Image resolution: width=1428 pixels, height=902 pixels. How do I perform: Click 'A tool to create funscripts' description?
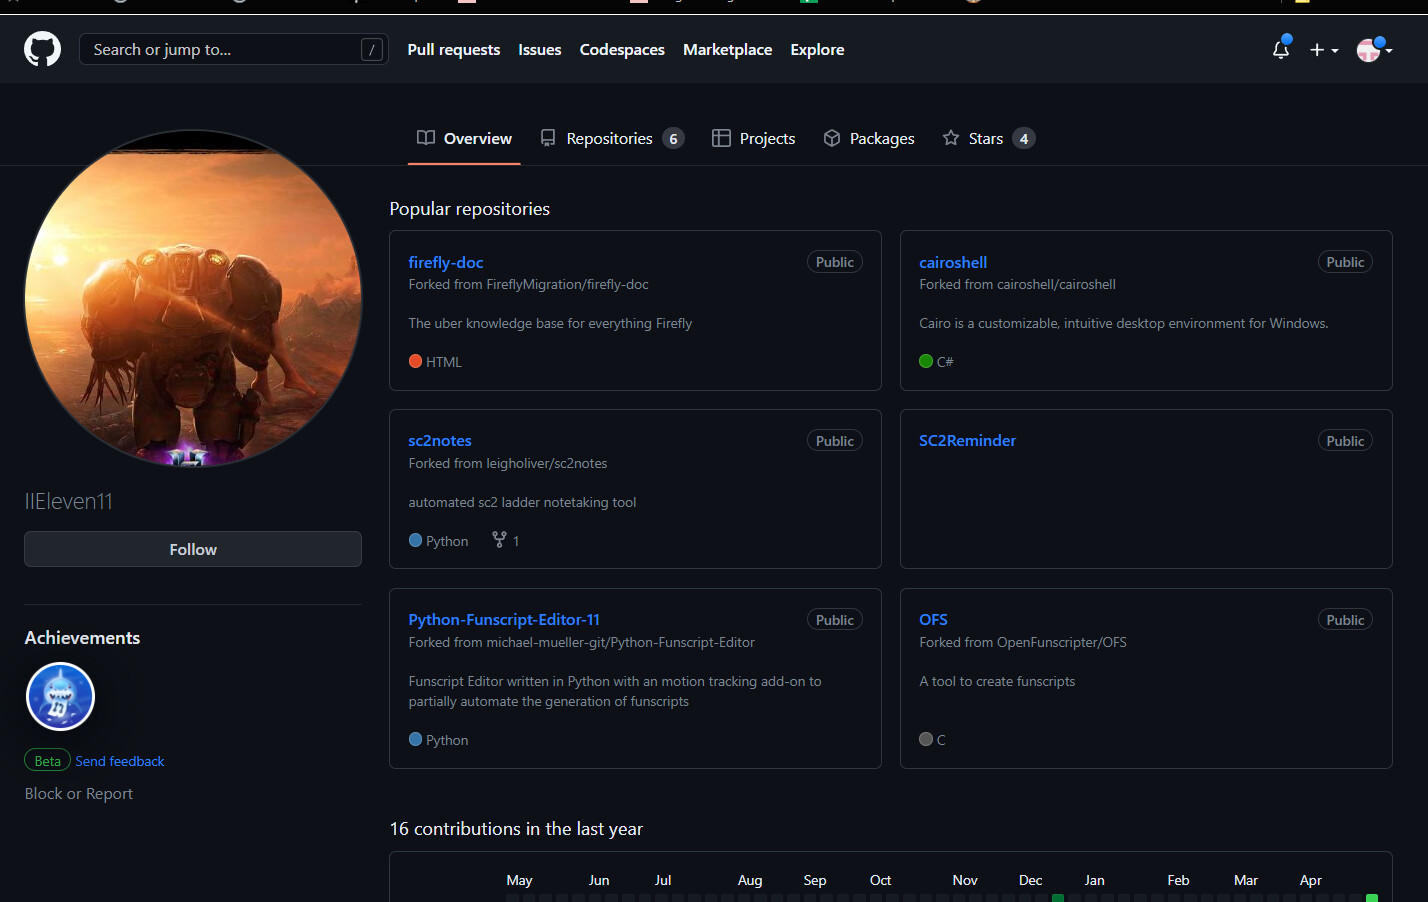(997, 681)
